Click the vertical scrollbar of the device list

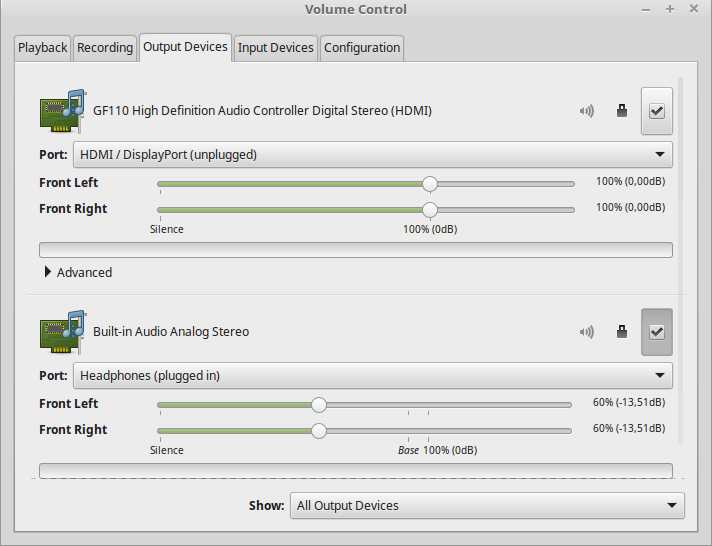pyautogui.click(x=680, y=261)
